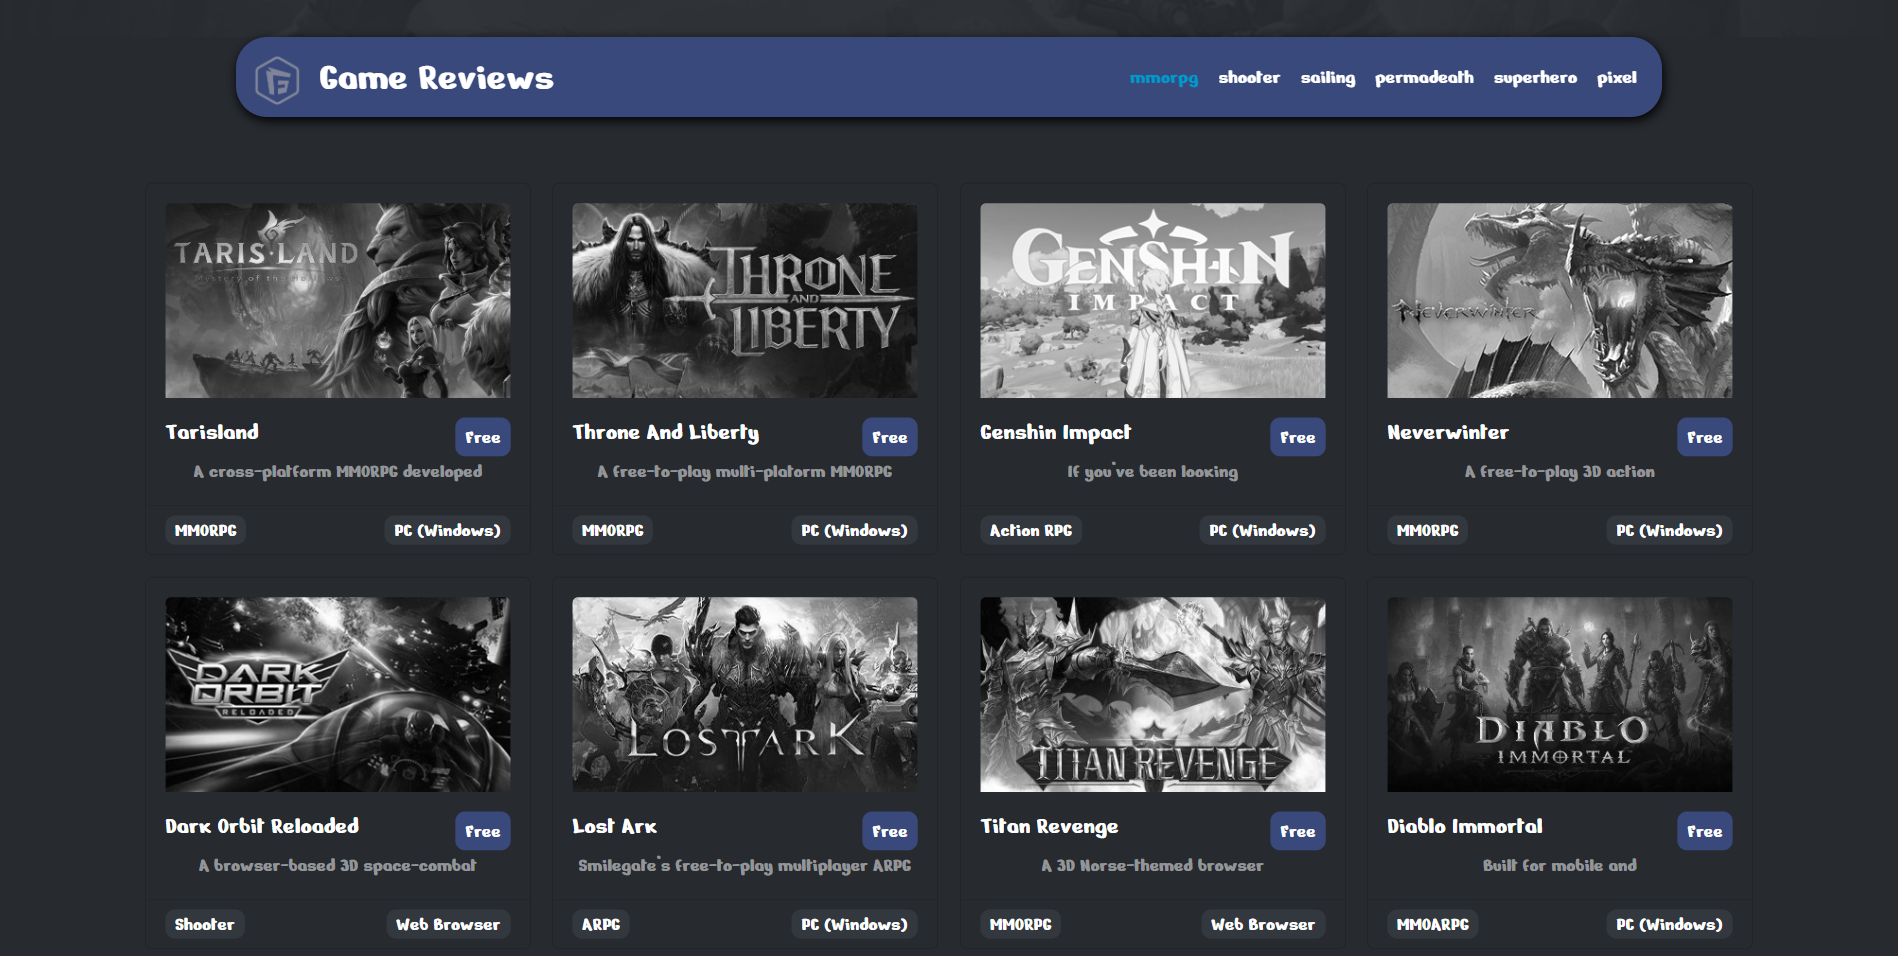This screenshot has width=1898, height=956.
Task: Click description 'A free-to-play 3D action'
Action: click(x=1560, y=471)
